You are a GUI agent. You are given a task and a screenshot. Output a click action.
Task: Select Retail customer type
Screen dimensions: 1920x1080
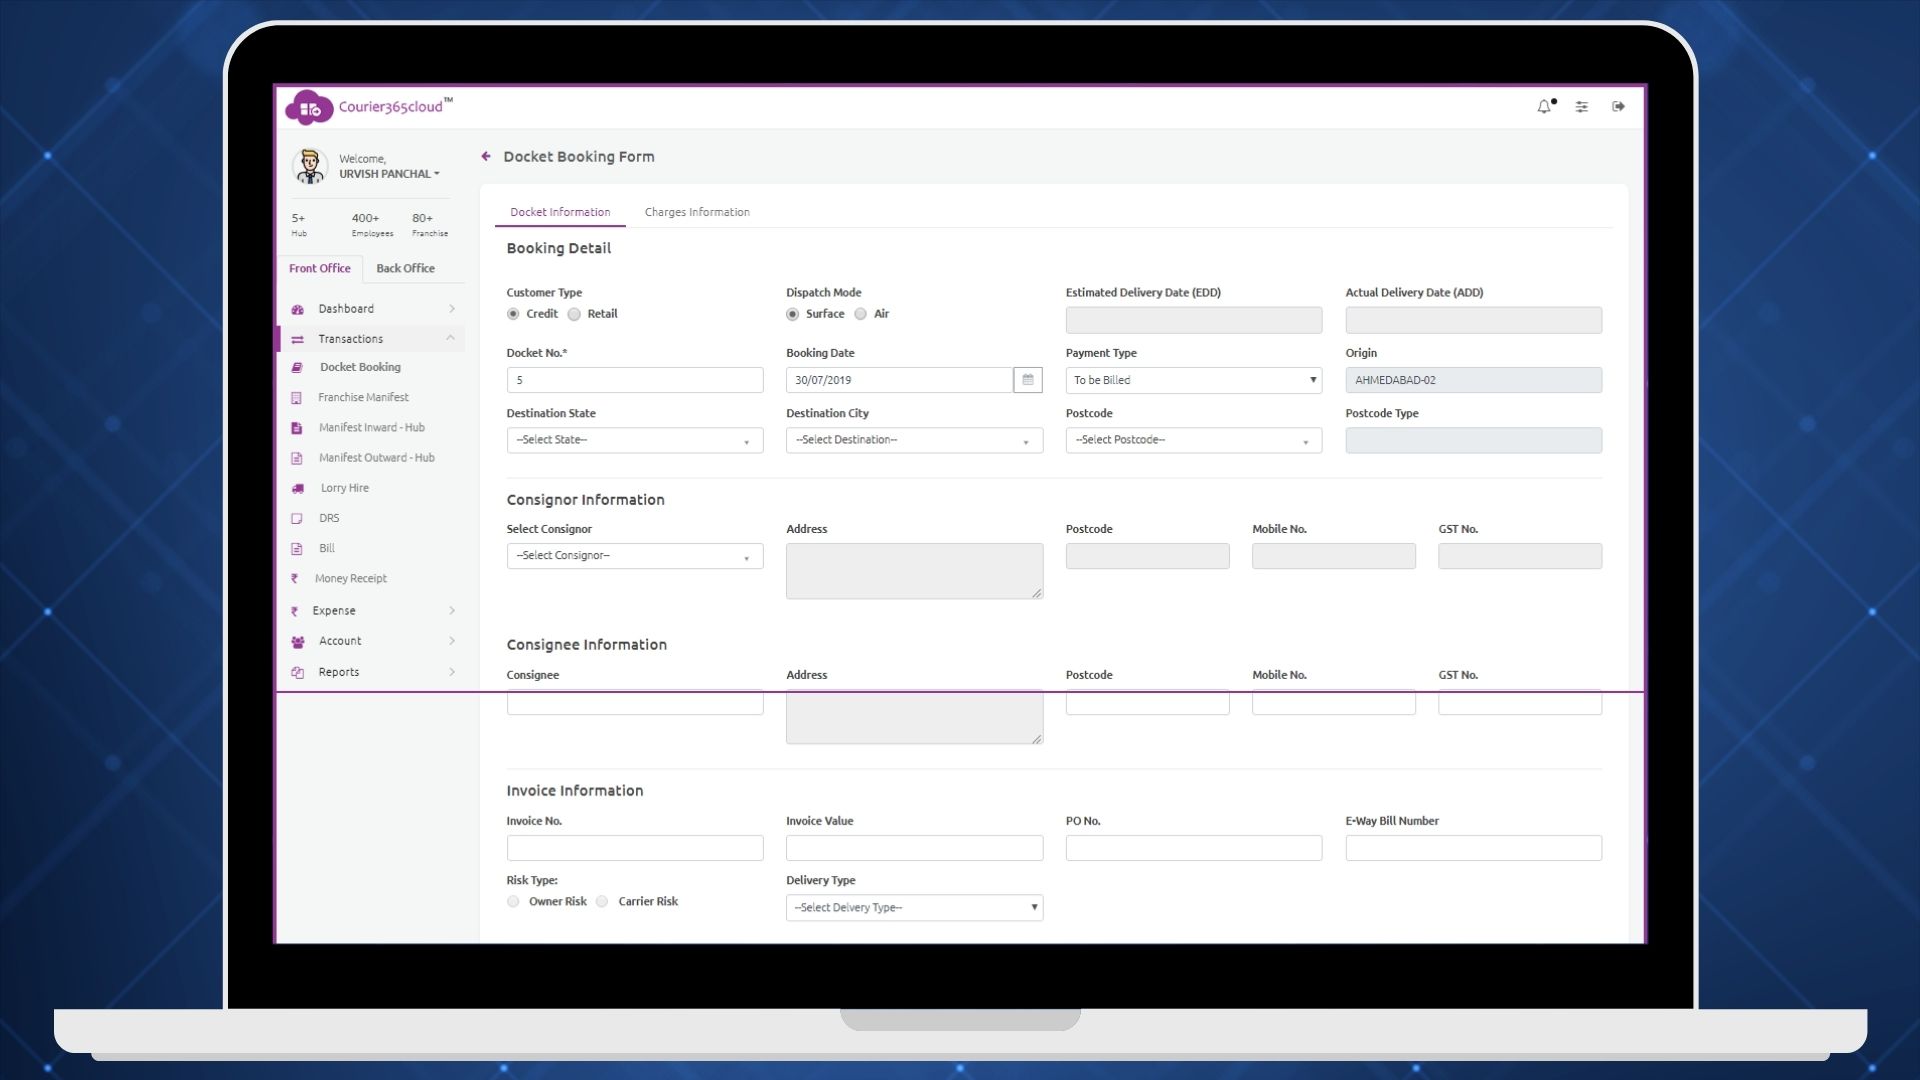pyautogui.click(x=574, y=314)
